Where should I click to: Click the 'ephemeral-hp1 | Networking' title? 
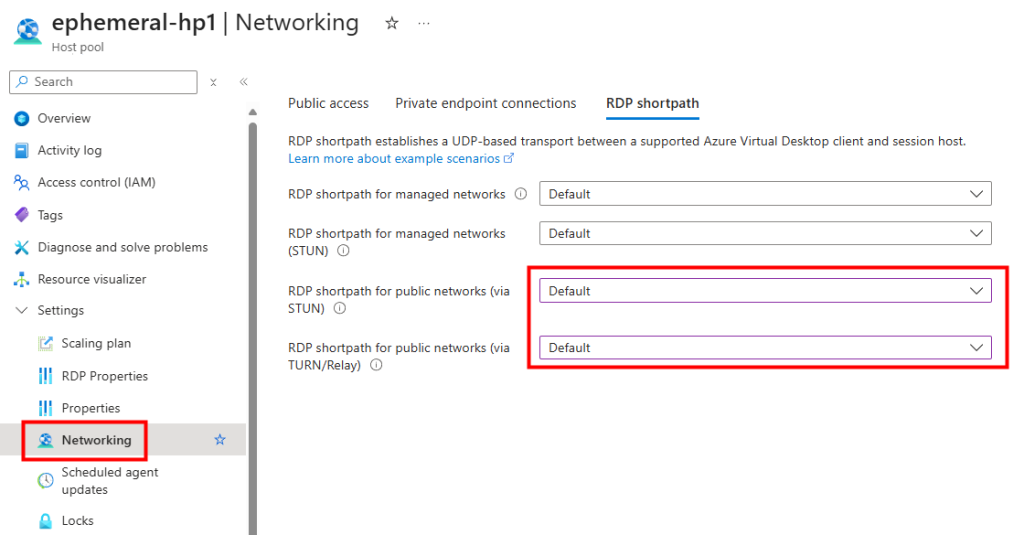pyautogui.click(x=205, y=22)
